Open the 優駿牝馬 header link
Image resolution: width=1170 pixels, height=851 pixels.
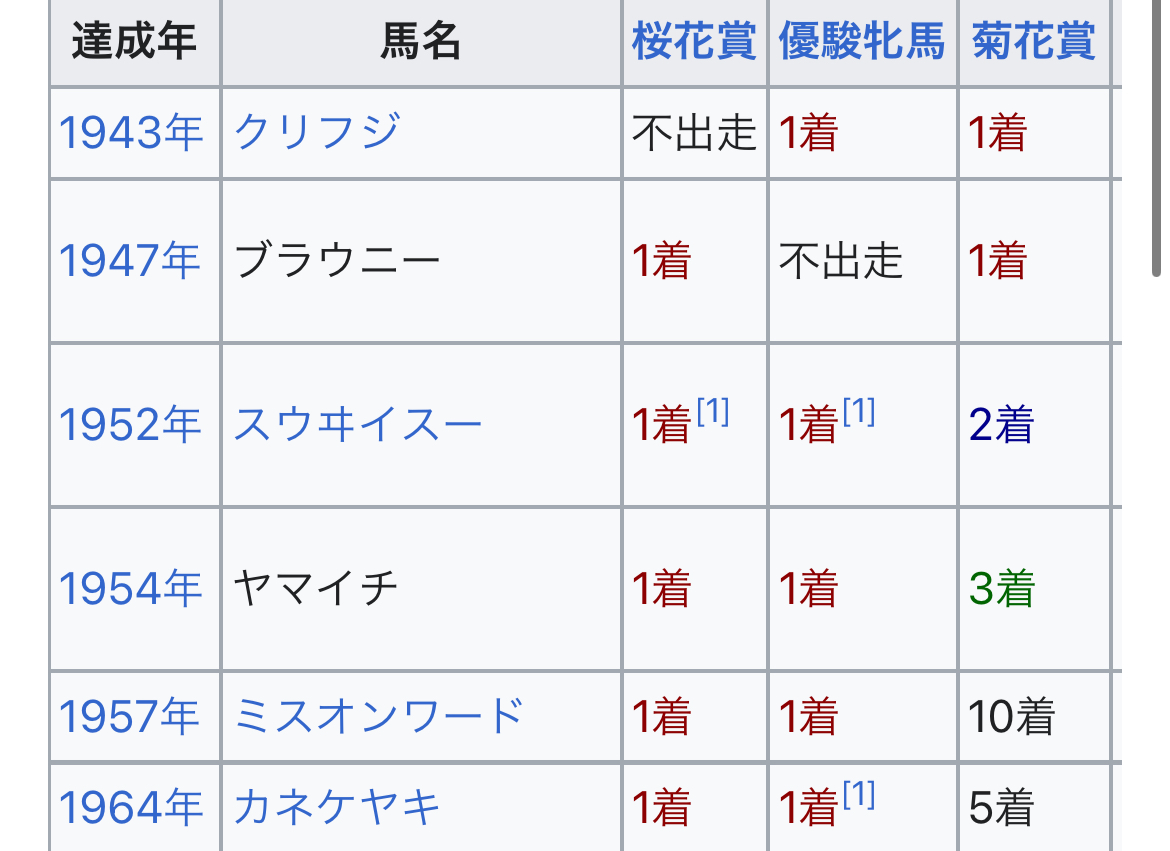click(x=862, y=41)
